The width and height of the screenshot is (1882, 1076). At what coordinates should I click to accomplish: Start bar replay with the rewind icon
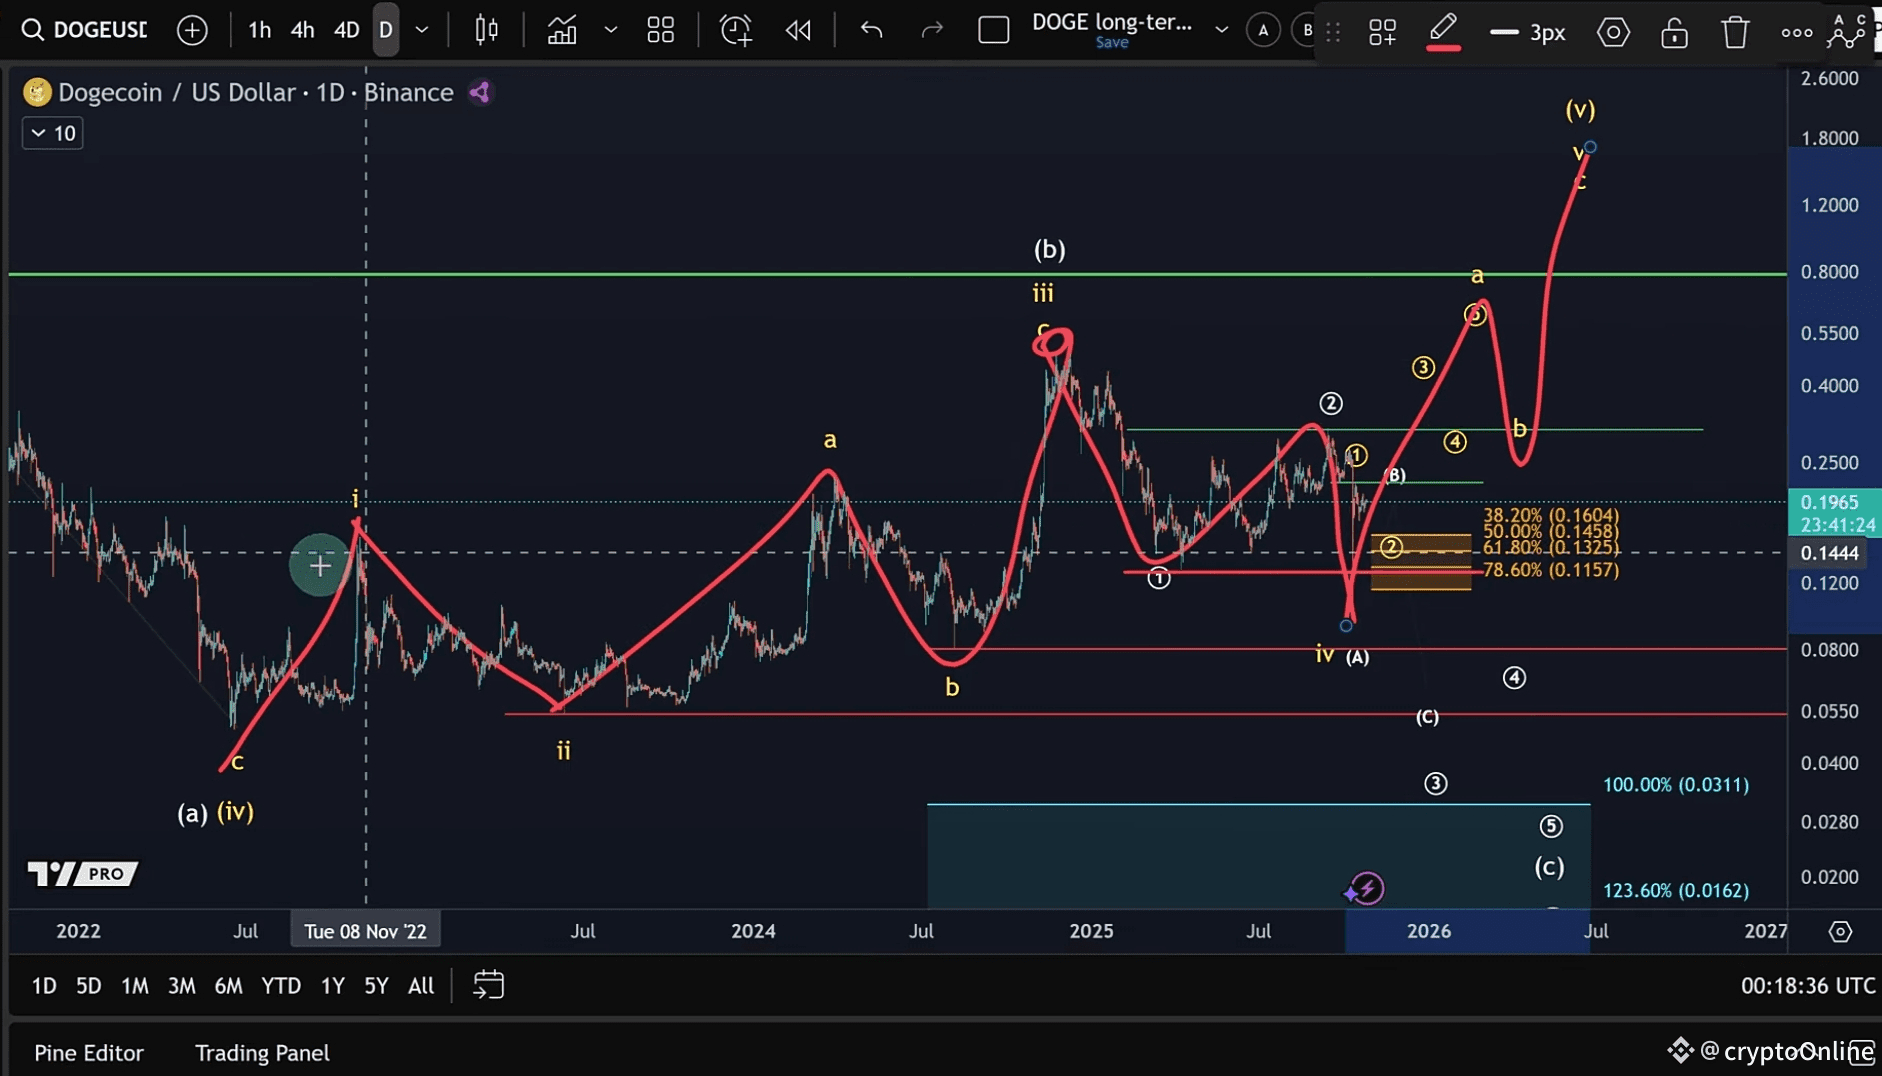798,30
